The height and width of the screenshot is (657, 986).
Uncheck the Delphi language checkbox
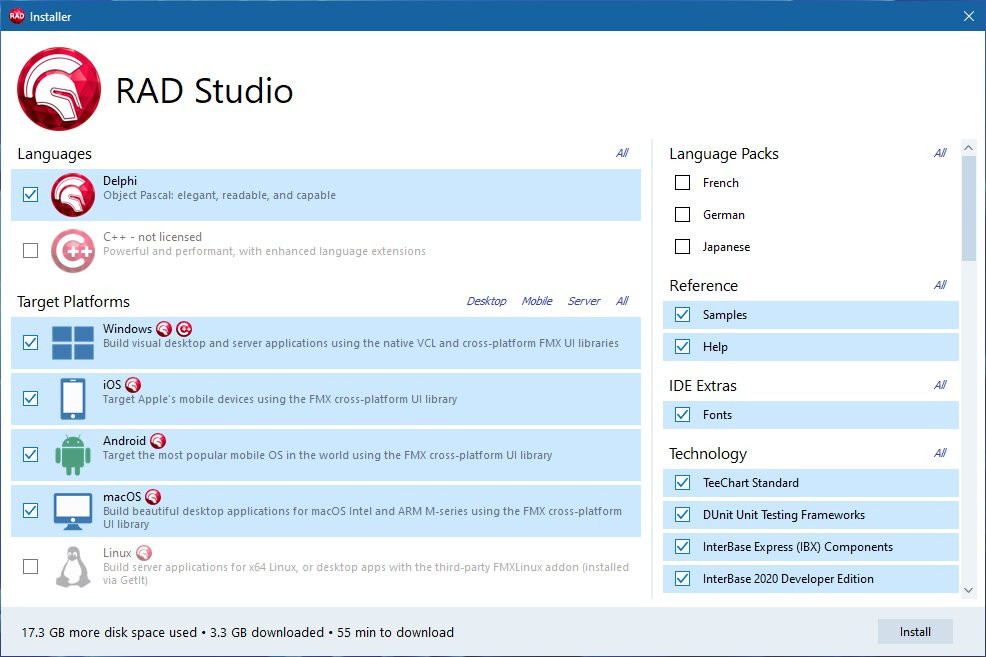[x=30, y=195]
